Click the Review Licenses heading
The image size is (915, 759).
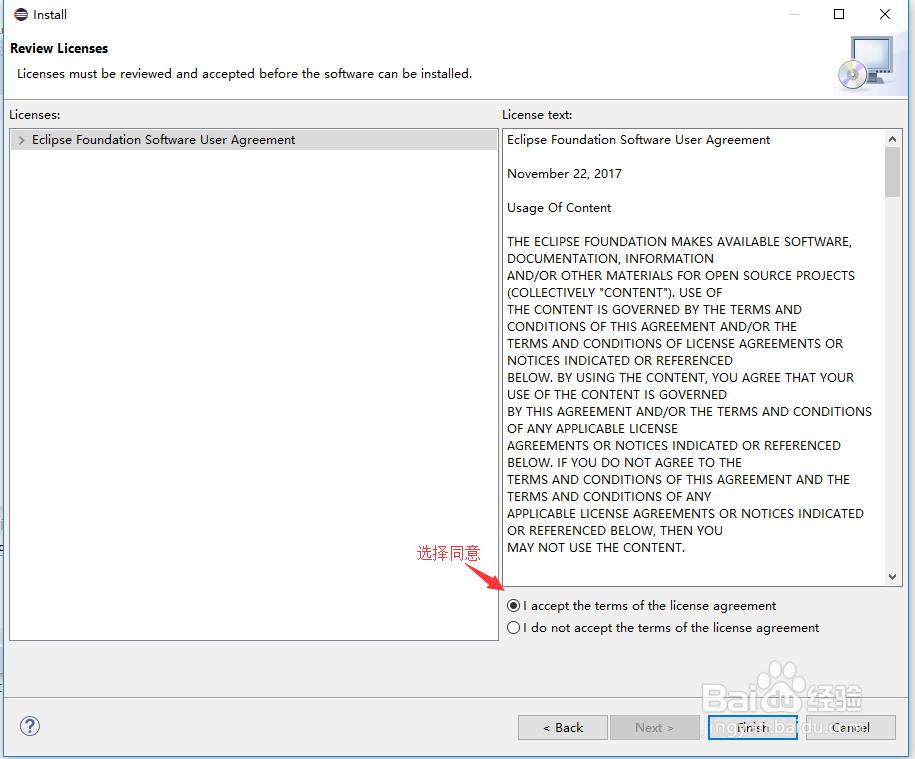(x=59, y=48)
